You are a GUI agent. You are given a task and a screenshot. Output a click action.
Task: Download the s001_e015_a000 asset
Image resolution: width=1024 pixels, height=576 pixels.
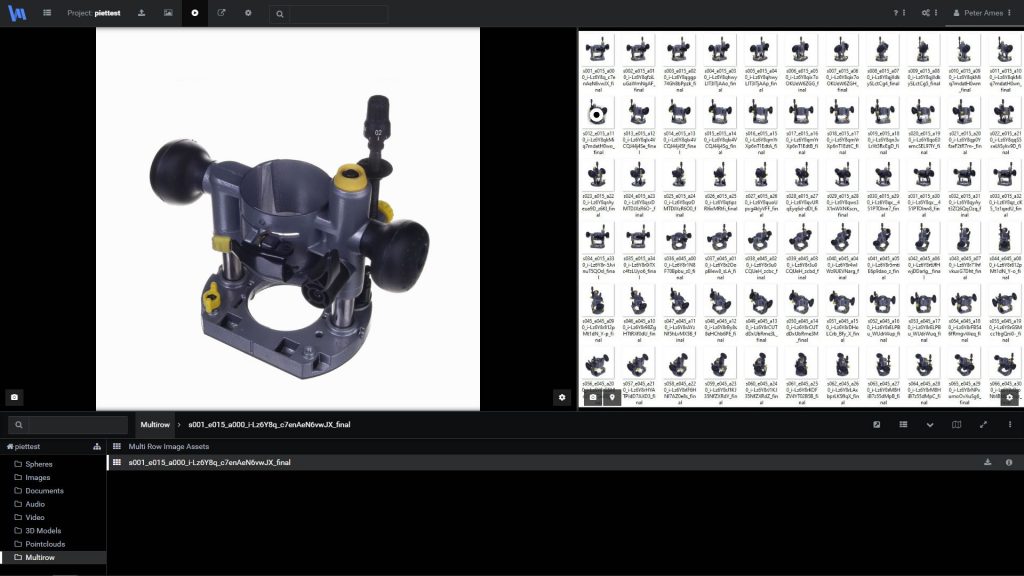[x=987, y=462]
